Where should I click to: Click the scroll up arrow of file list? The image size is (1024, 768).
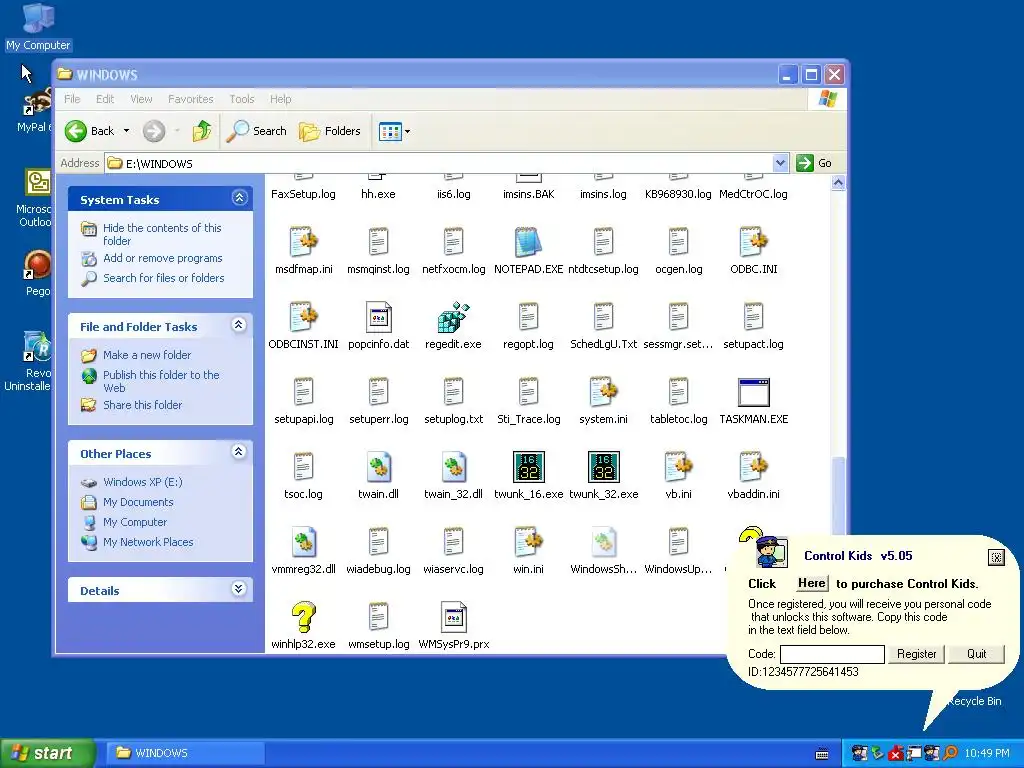point(839,184)
